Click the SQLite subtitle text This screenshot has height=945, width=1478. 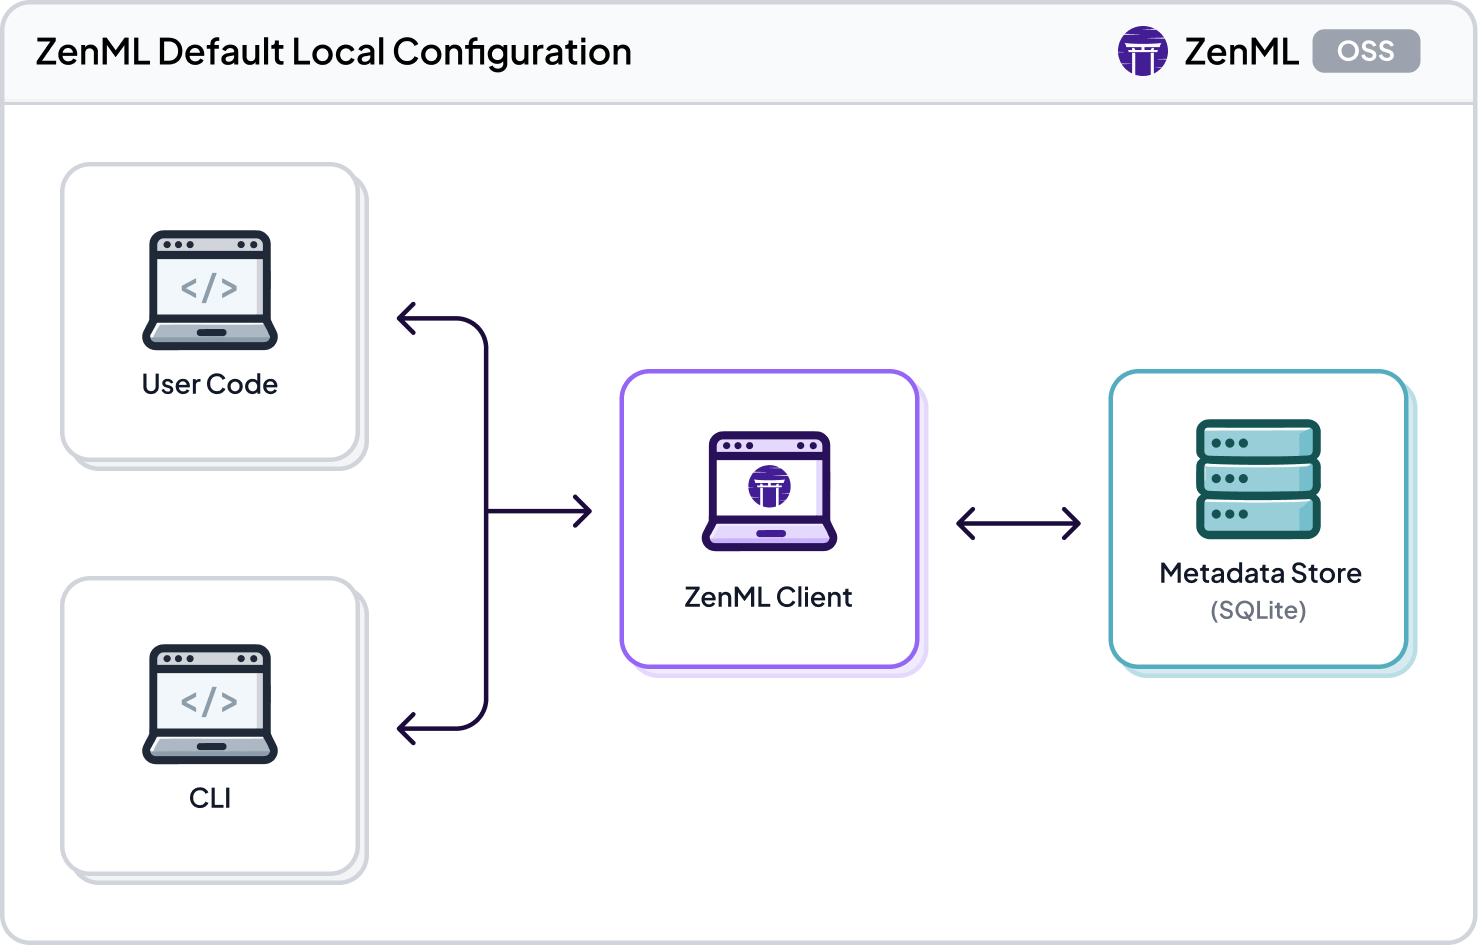point(1259,609)
